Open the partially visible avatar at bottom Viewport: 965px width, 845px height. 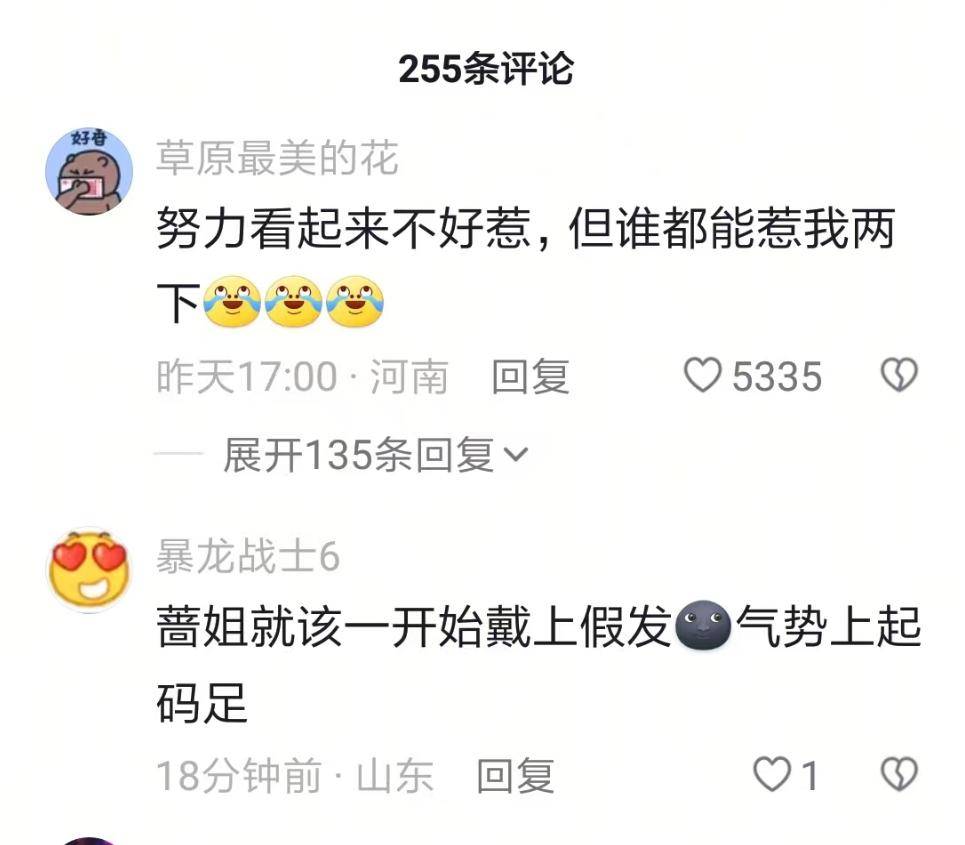coord(89,841)
